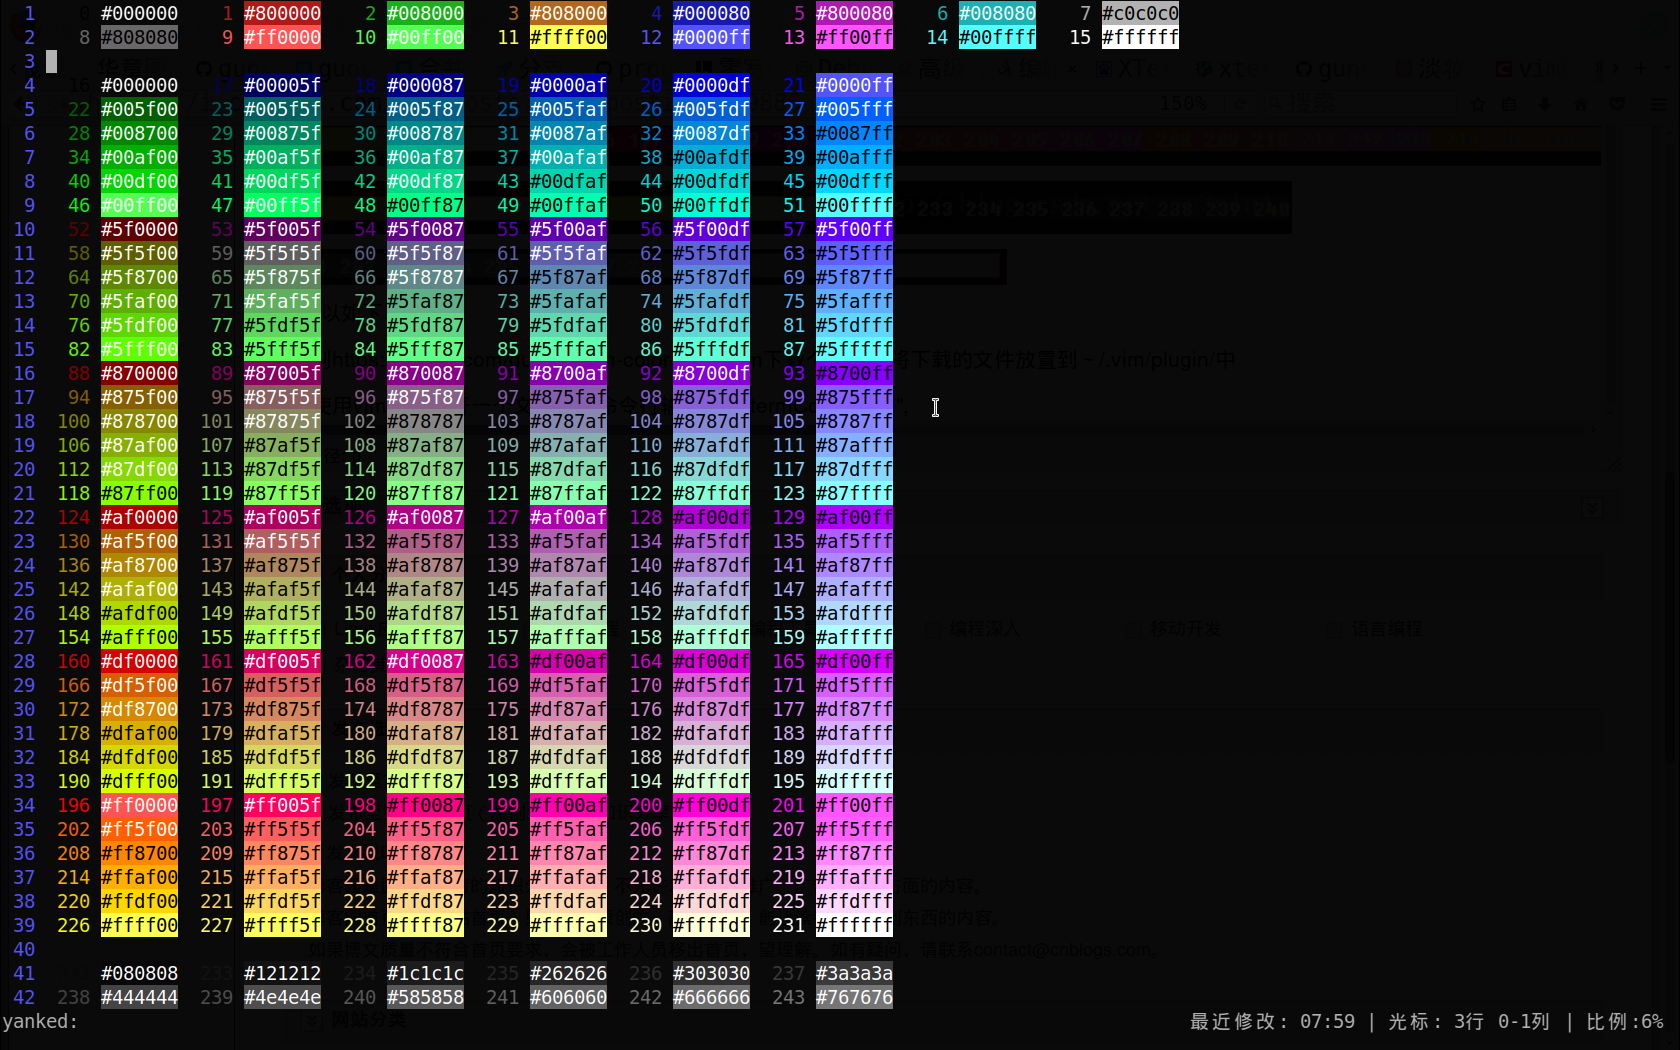Pick the #af0000 dark red cell
The height and width of the screenshot is (1050, 1680).
click(x=139, y=517)
